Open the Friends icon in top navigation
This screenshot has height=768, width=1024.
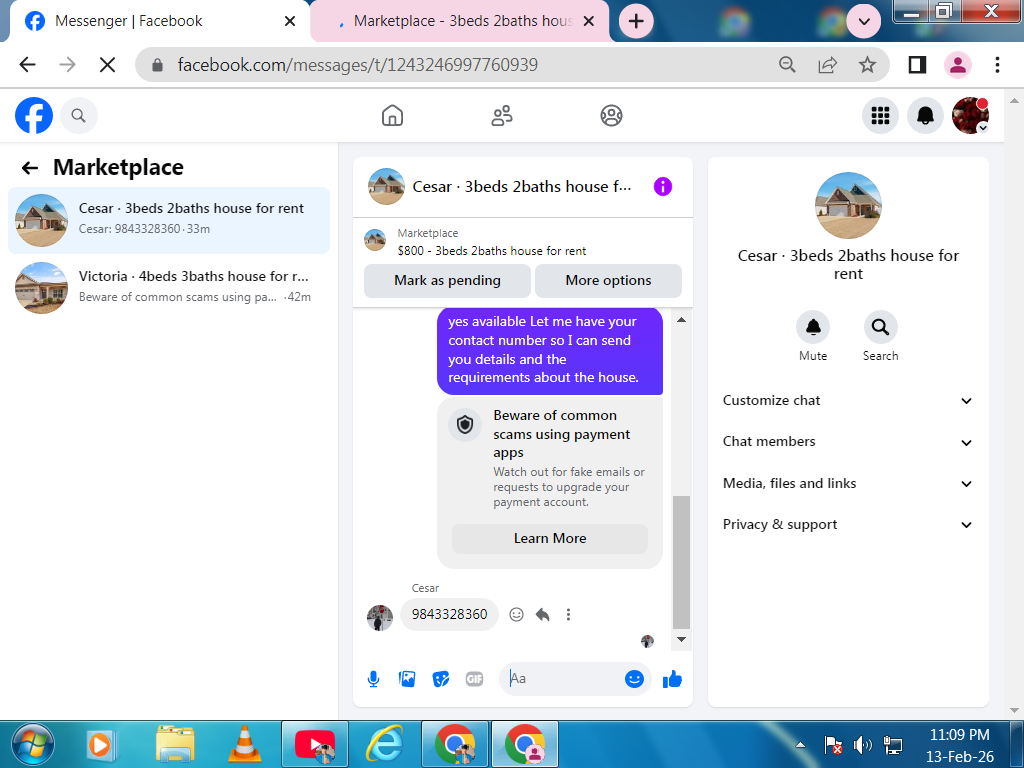click(502, 116)
